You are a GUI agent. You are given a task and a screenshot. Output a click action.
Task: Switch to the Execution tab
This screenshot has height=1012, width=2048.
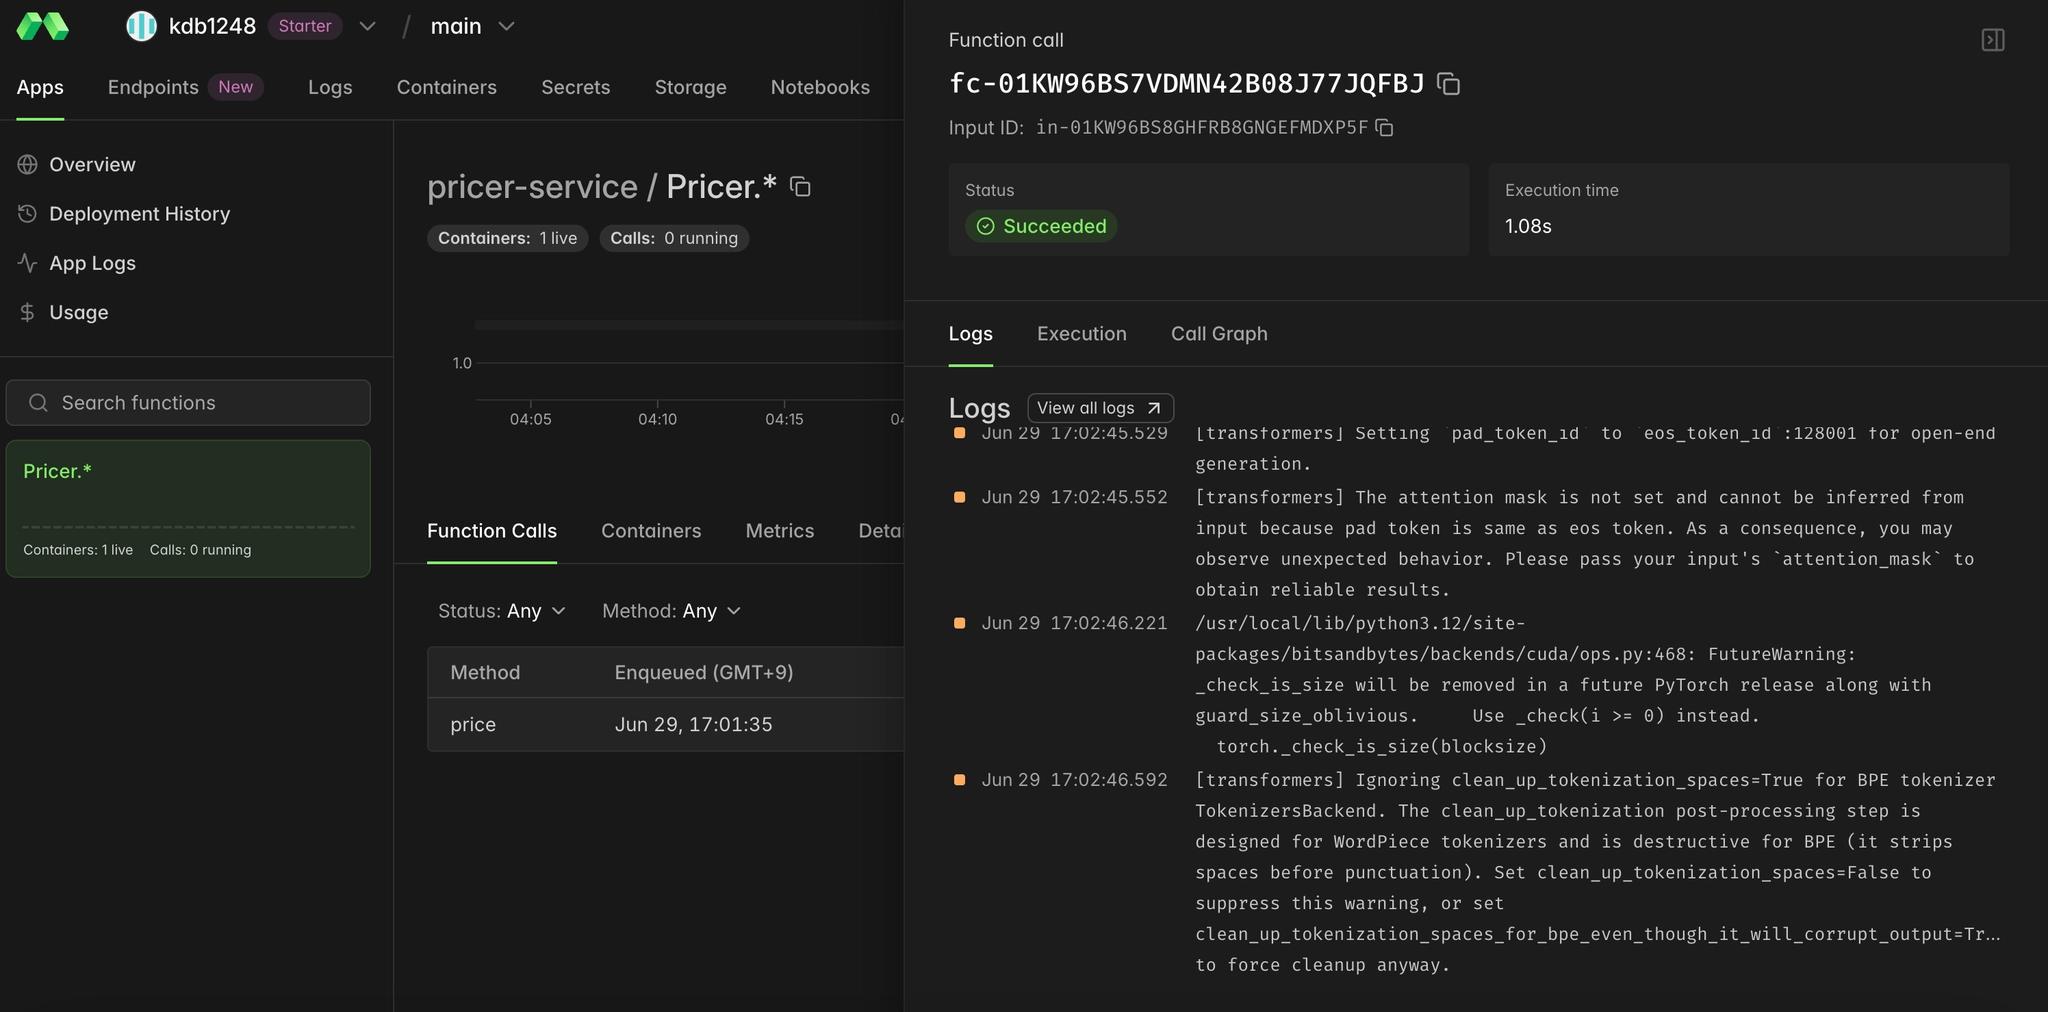pos(1081,334)
